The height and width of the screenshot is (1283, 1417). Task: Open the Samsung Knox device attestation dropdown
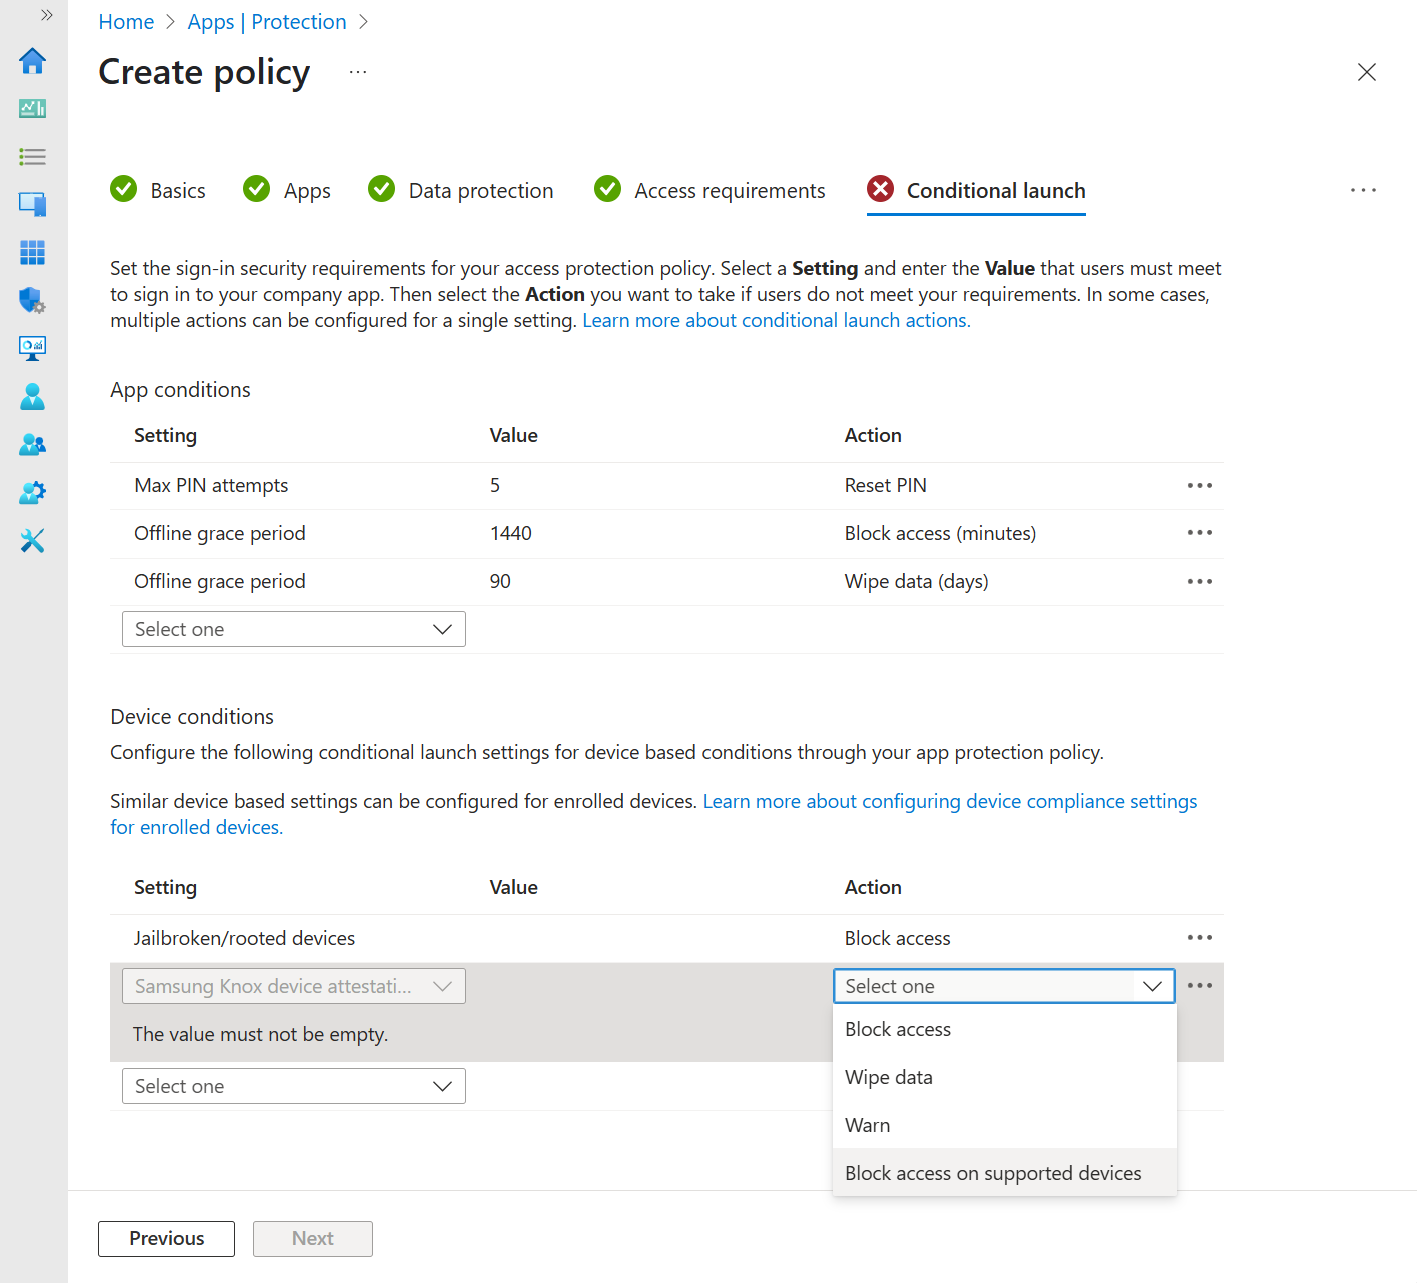293,986
